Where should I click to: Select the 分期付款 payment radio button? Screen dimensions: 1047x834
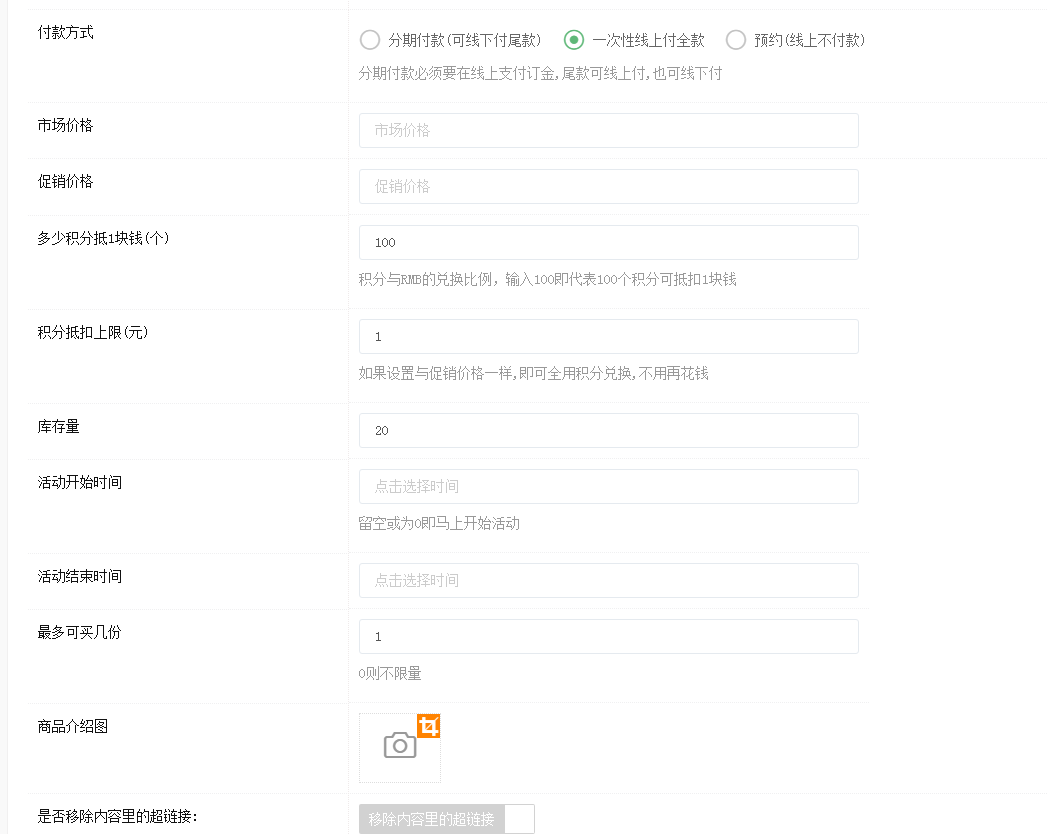370,40
